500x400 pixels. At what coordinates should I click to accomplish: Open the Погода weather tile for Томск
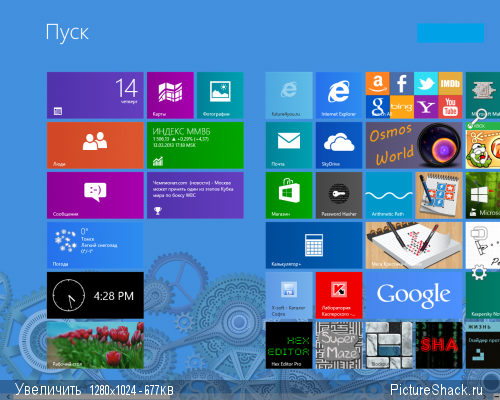click(95, 245)
